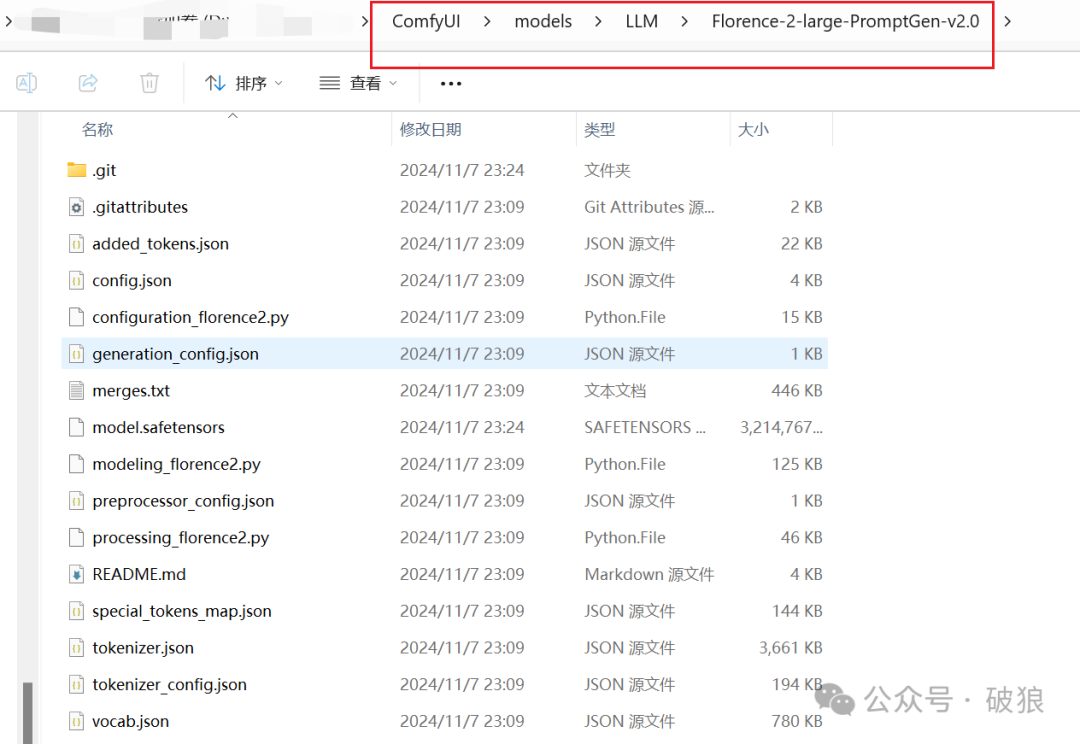Click the Share icon in the toolbar

(88, 83)
